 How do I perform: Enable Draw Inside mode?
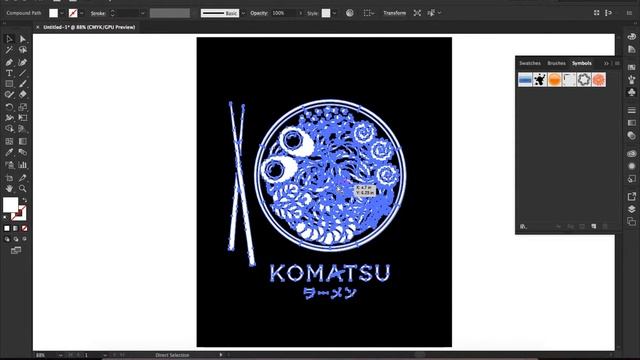(24, 239)
